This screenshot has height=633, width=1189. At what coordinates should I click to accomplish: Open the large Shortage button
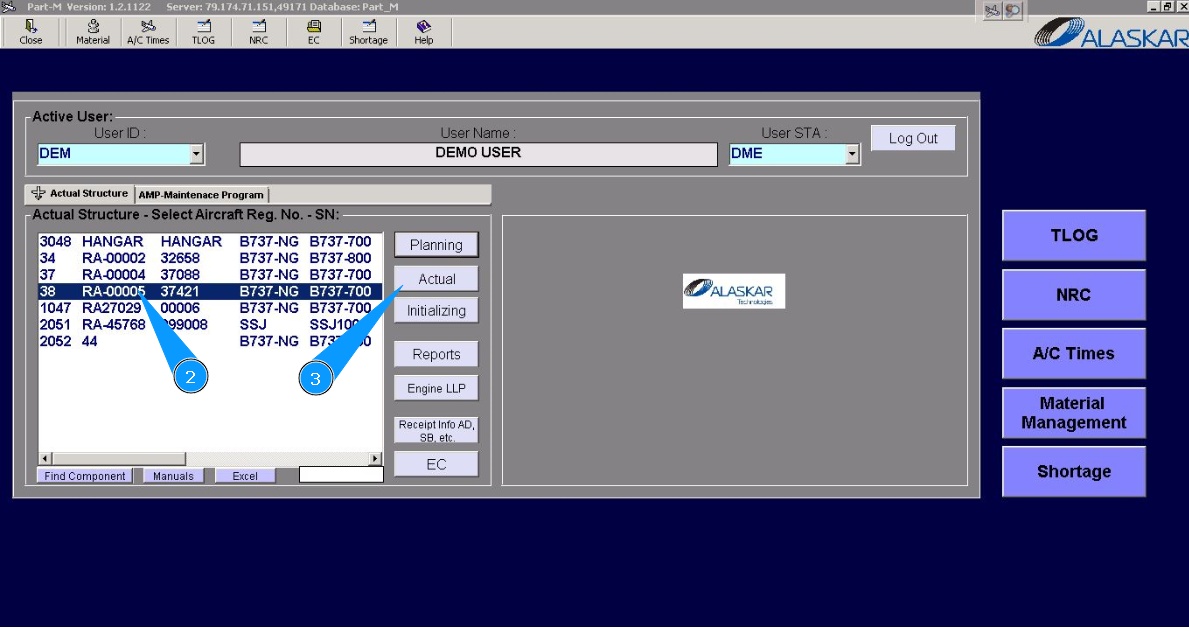1074,472
